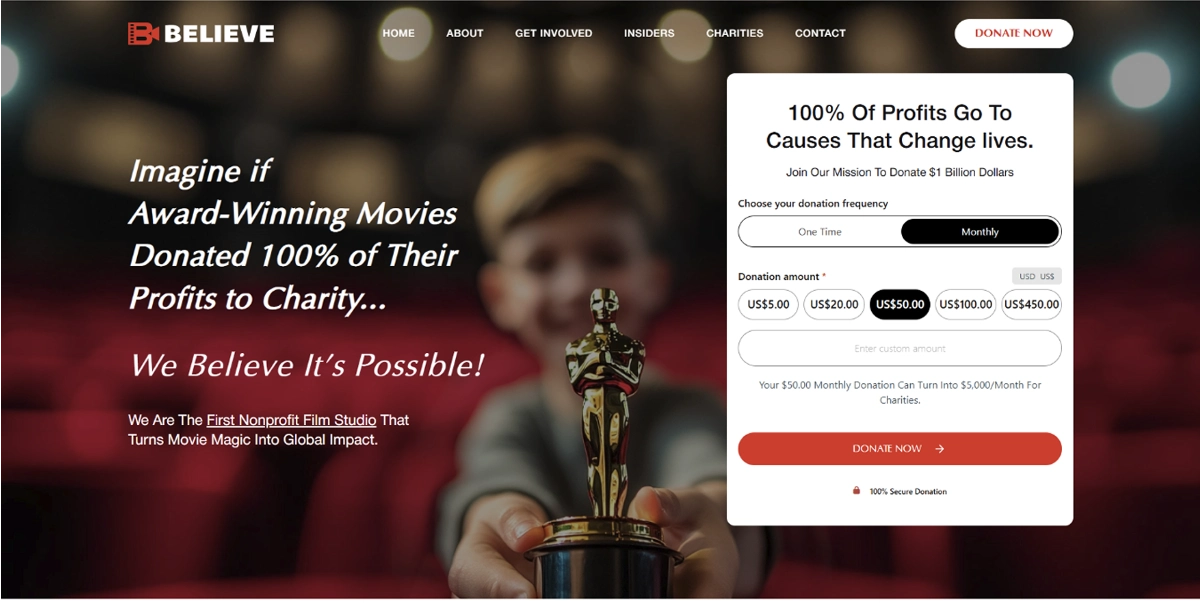Follow the First Nonprofit Film Studio link
The width and height of the screenshot is (1200, 603).
(x=291, y=420)
